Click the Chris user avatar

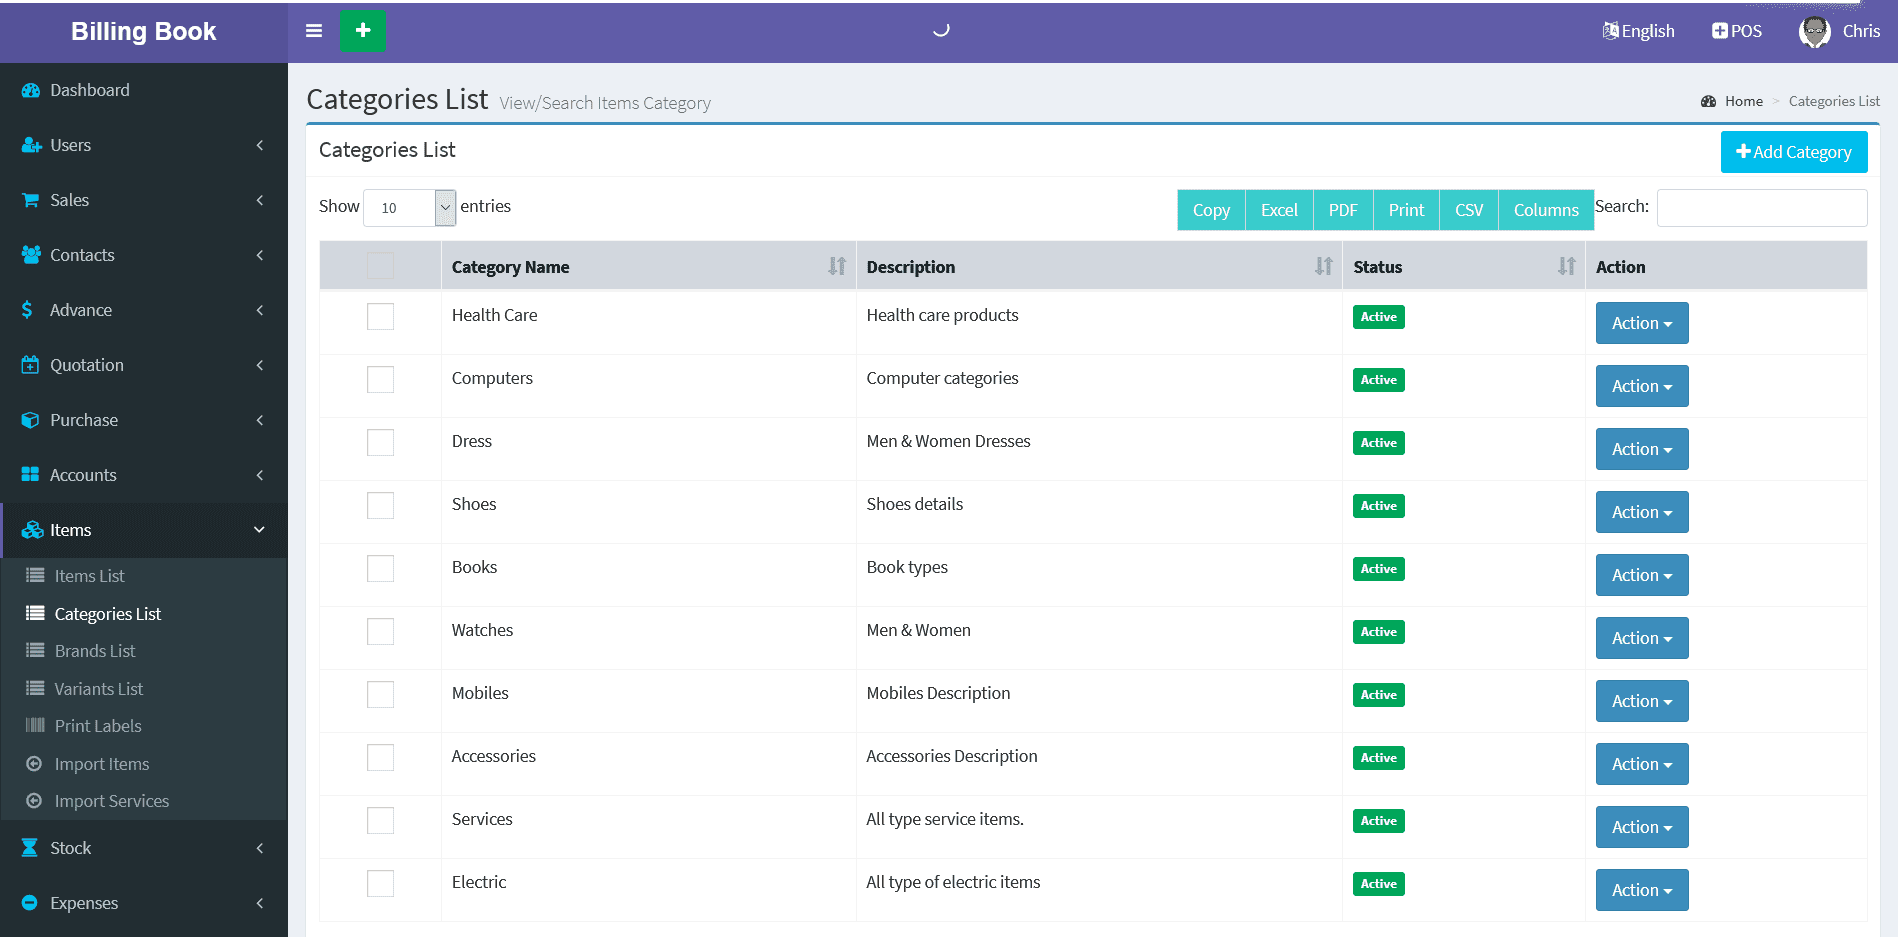coord(1814,31)
